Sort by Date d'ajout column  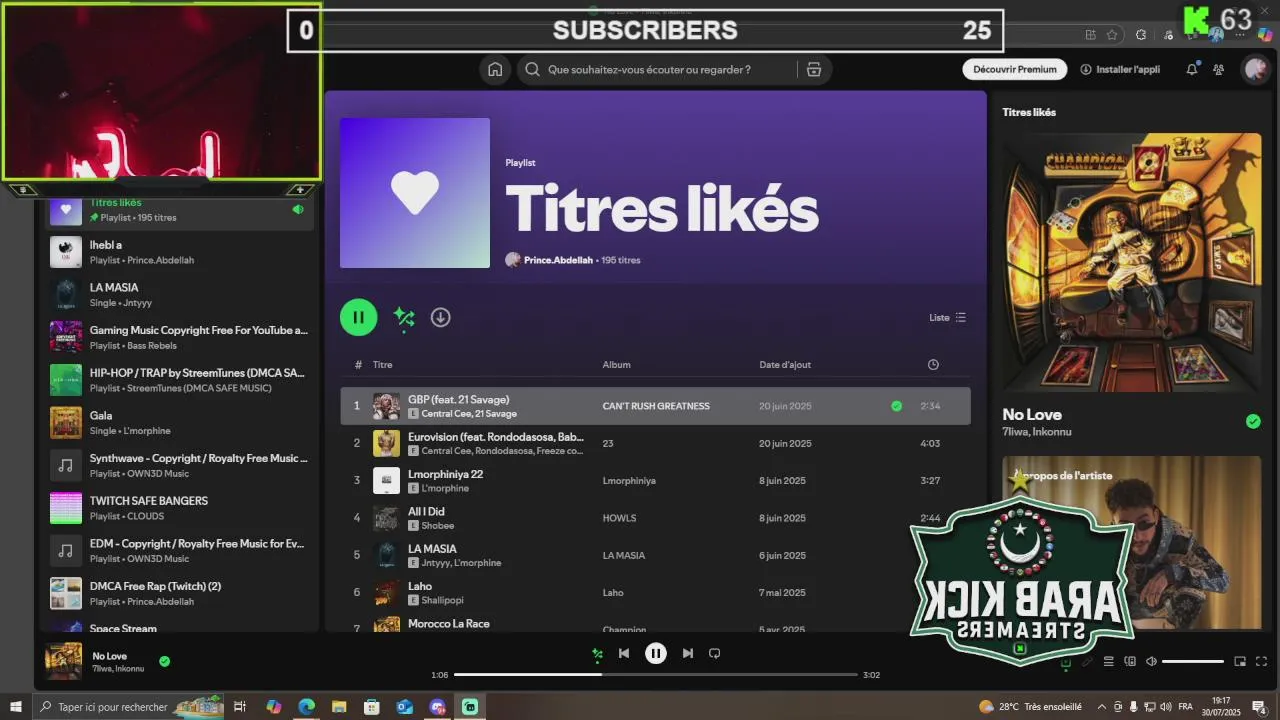pyautogui.click(x=785, y=365)
